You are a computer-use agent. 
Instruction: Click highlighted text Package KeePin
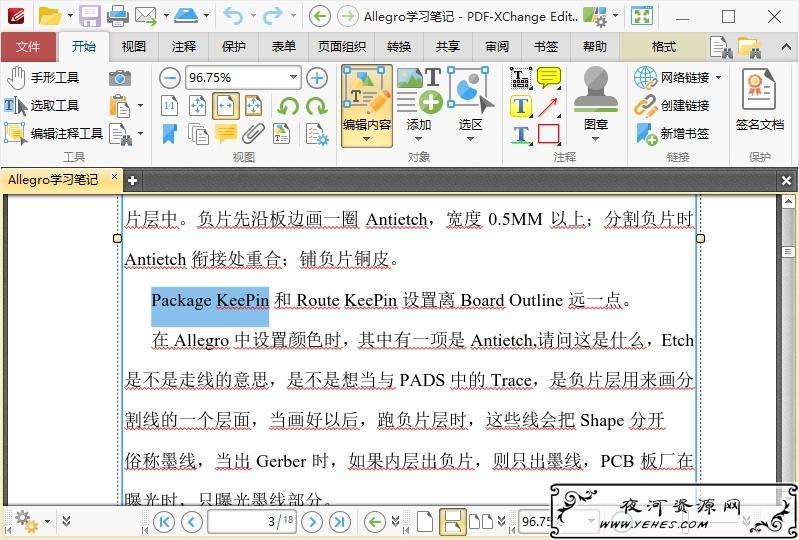point(210,300)
